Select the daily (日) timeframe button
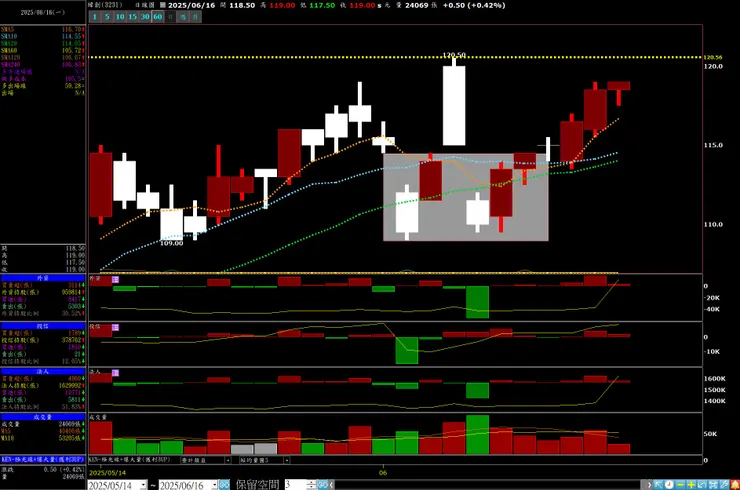Image resolution: width=740 pixels, height=490 pixels. [x=170, y=17]
